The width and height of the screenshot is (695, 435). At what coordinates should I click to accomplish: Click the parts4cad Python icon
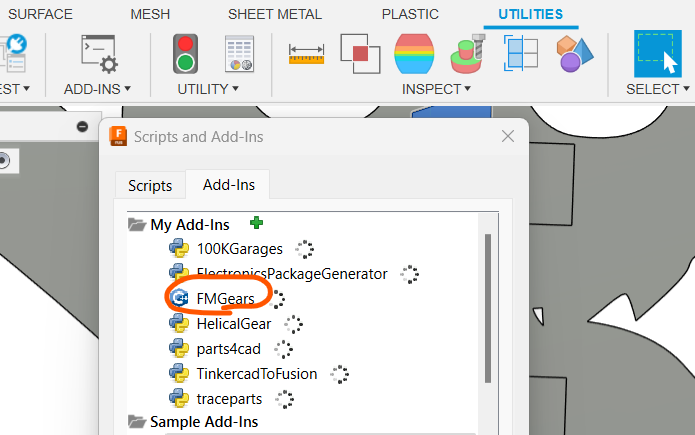179,349
